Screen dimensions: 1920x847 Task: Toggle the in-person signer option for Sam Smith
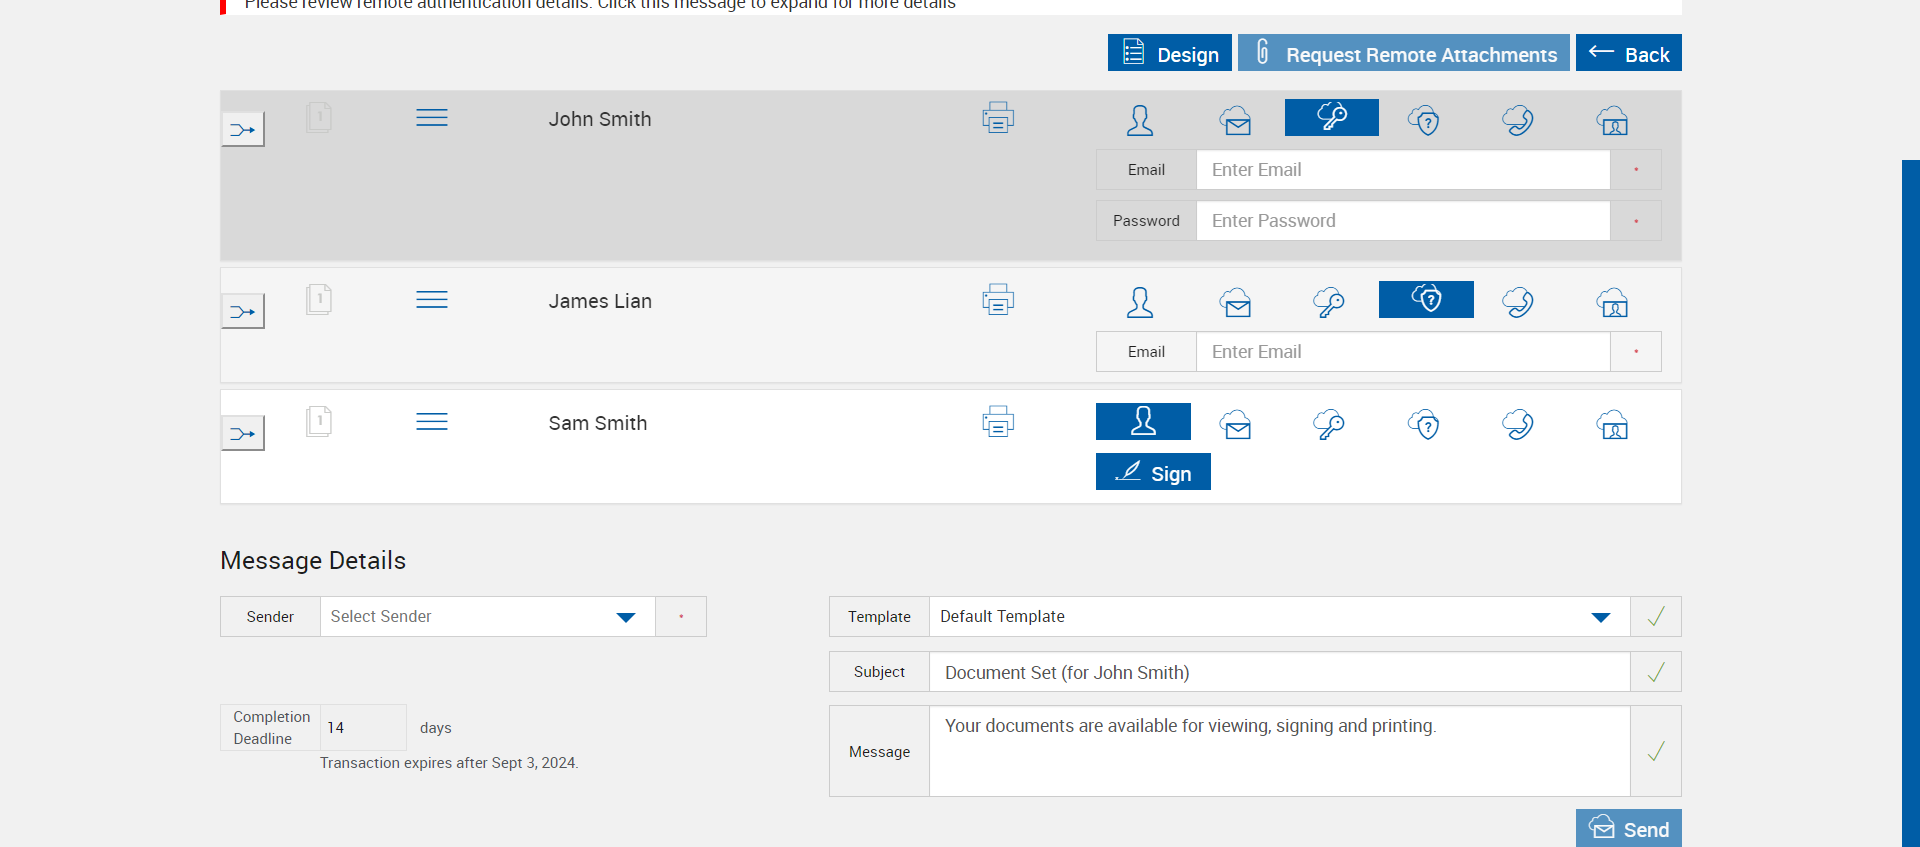(1143, 421)
